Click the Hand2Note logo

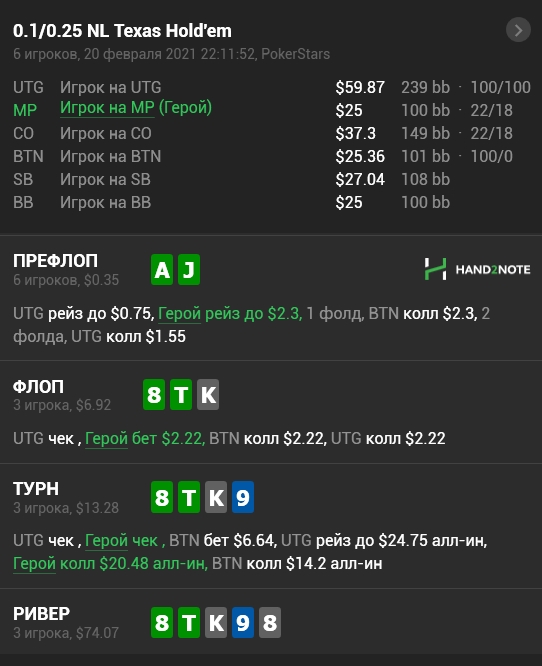point(477,269)
